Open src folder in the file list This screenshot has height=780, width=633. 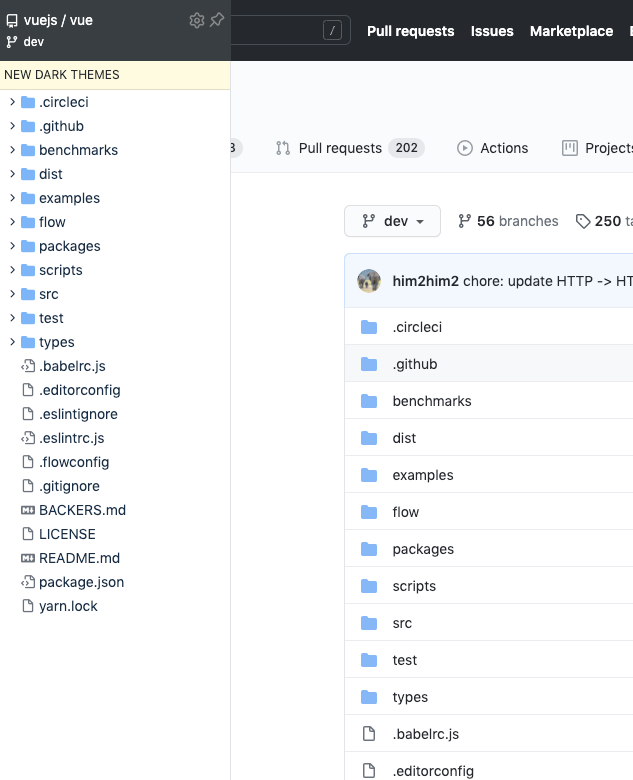(x=402, y=623)
